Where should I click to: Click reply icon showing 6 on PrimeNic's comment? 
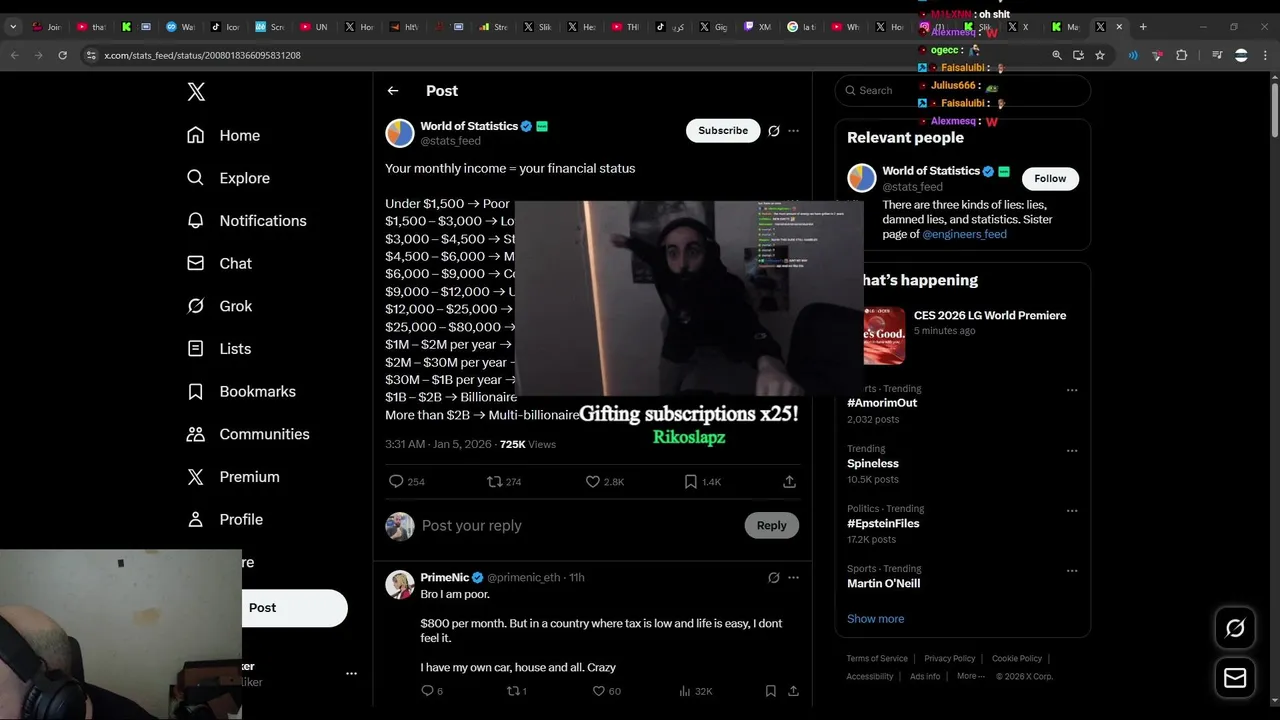pos(427,691)
